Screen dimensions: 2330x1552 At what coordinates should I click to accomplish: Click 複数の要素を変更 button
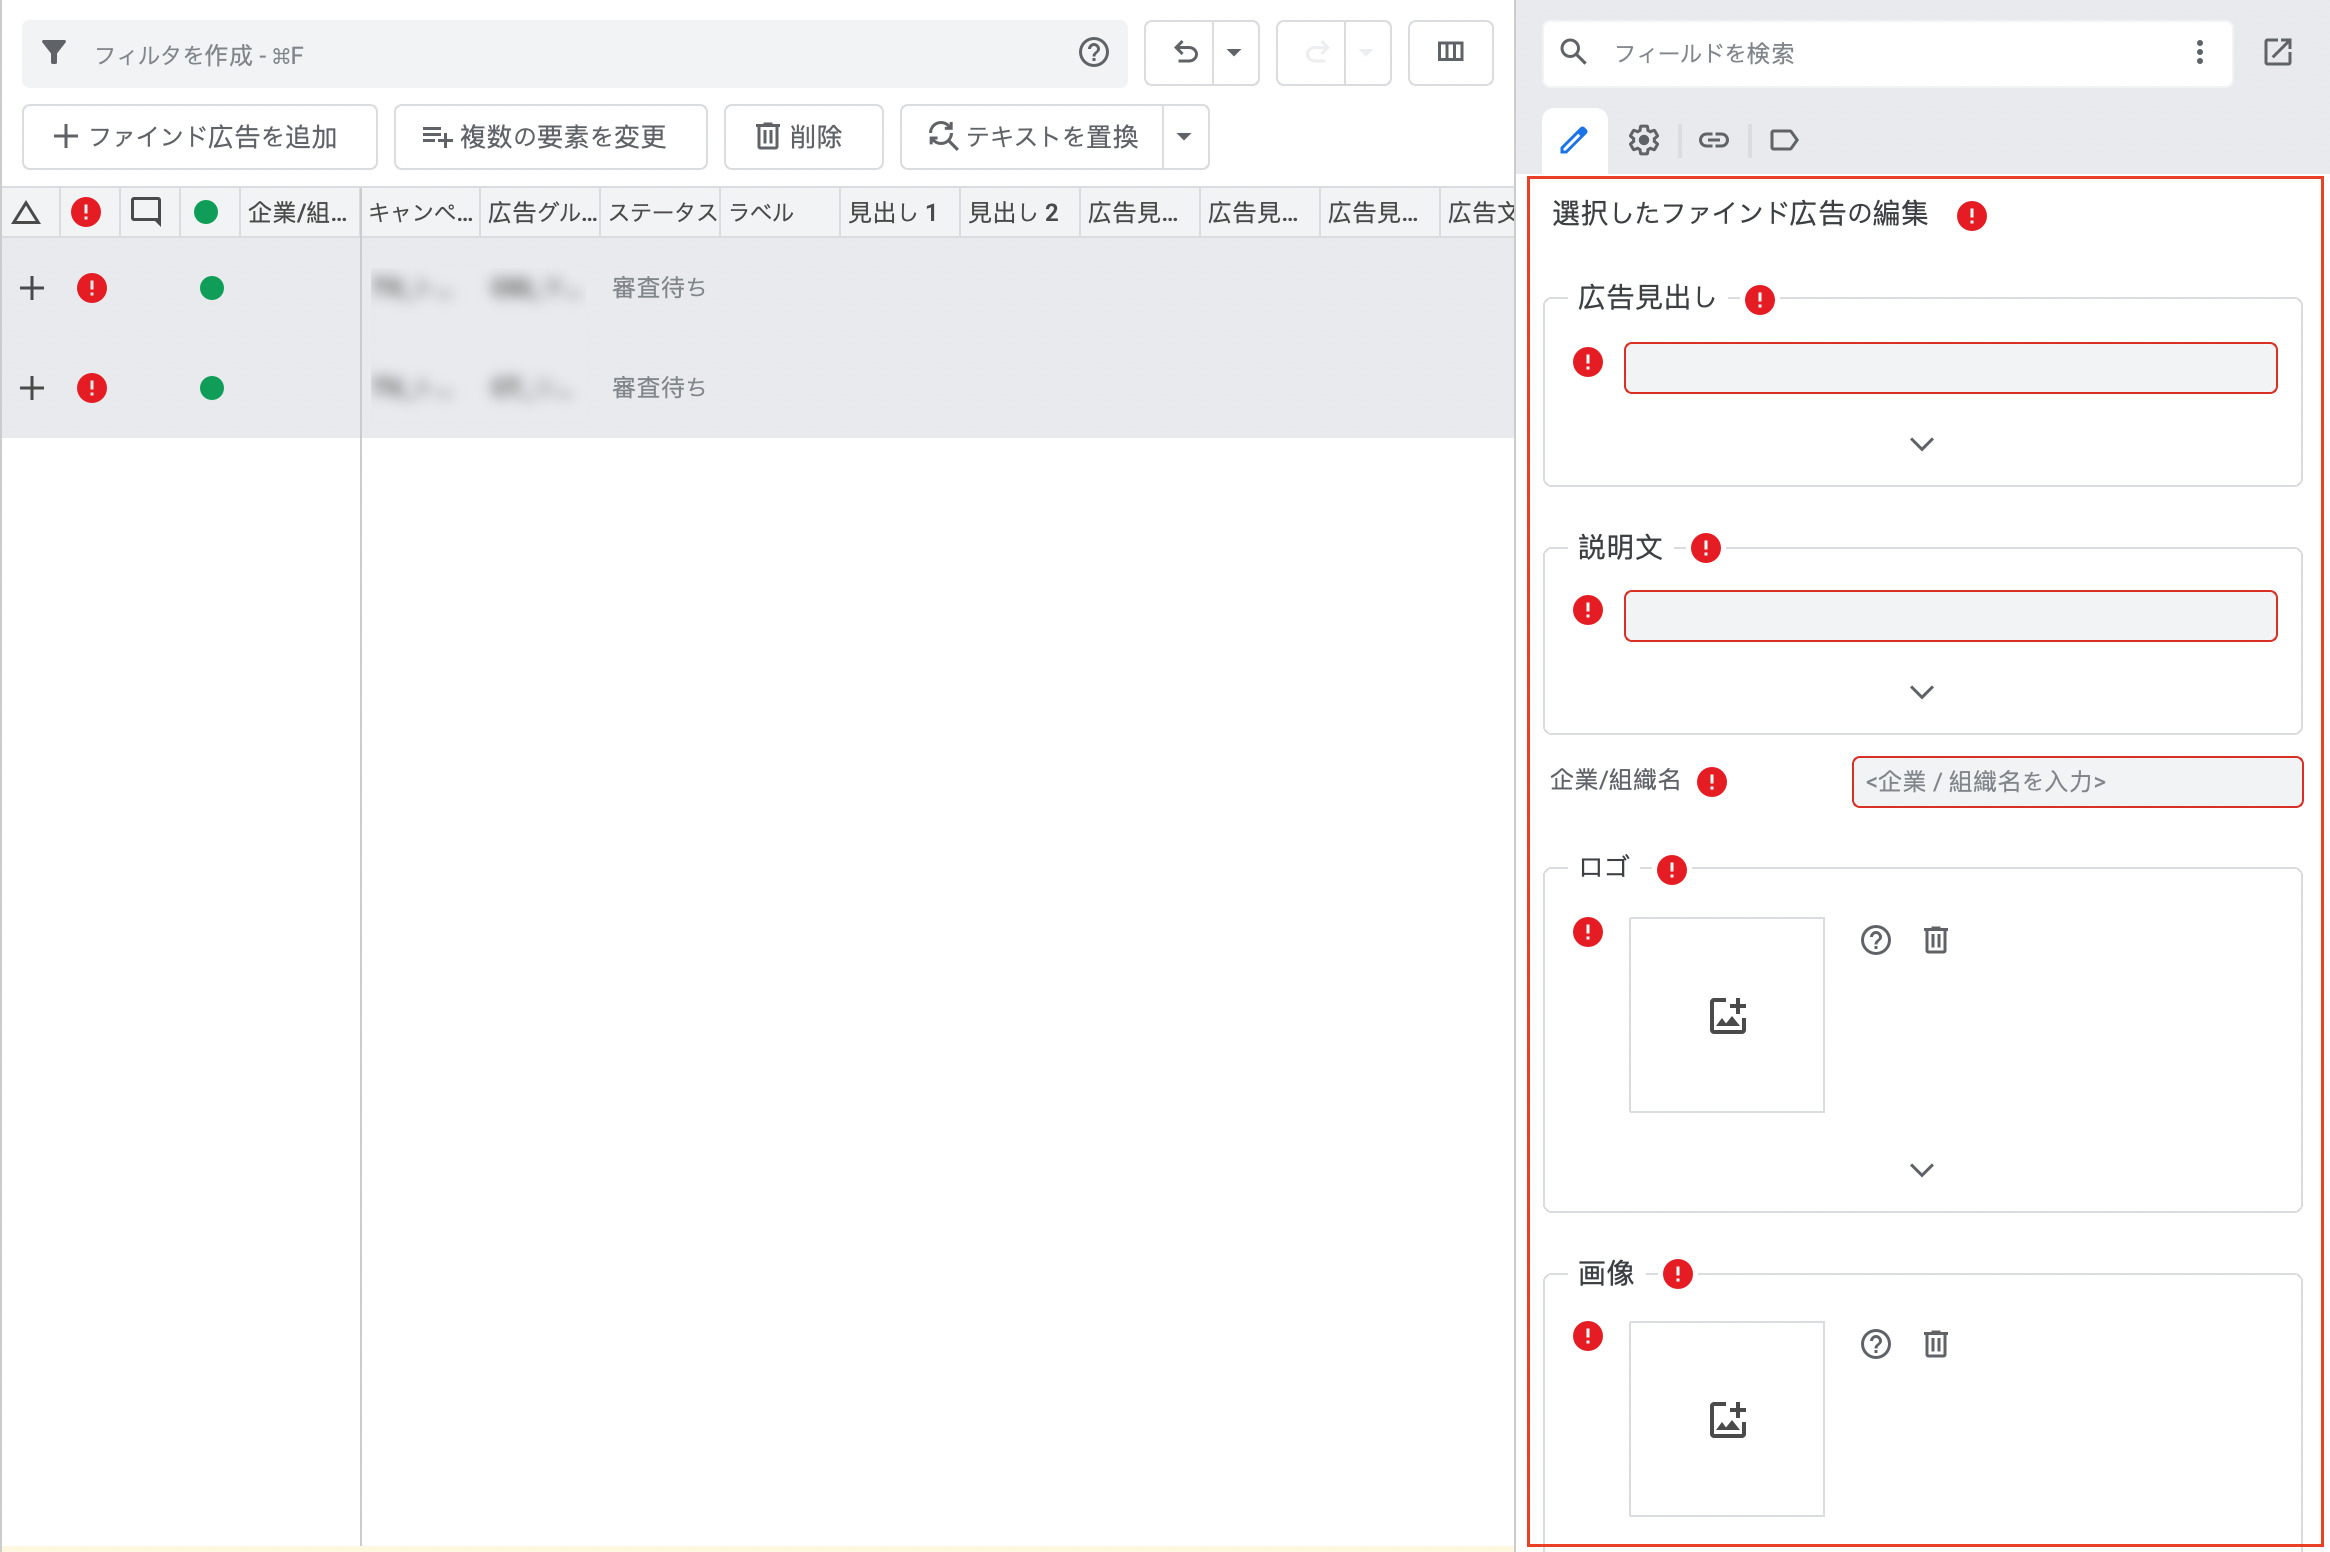pos(550,137)
